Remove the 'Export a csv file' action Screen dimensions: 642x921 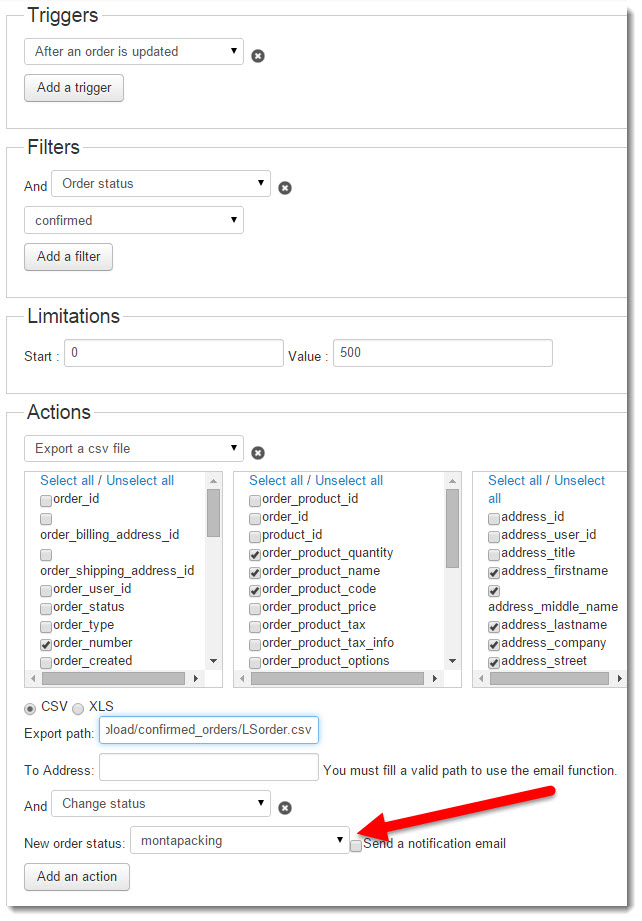[258, 453]
